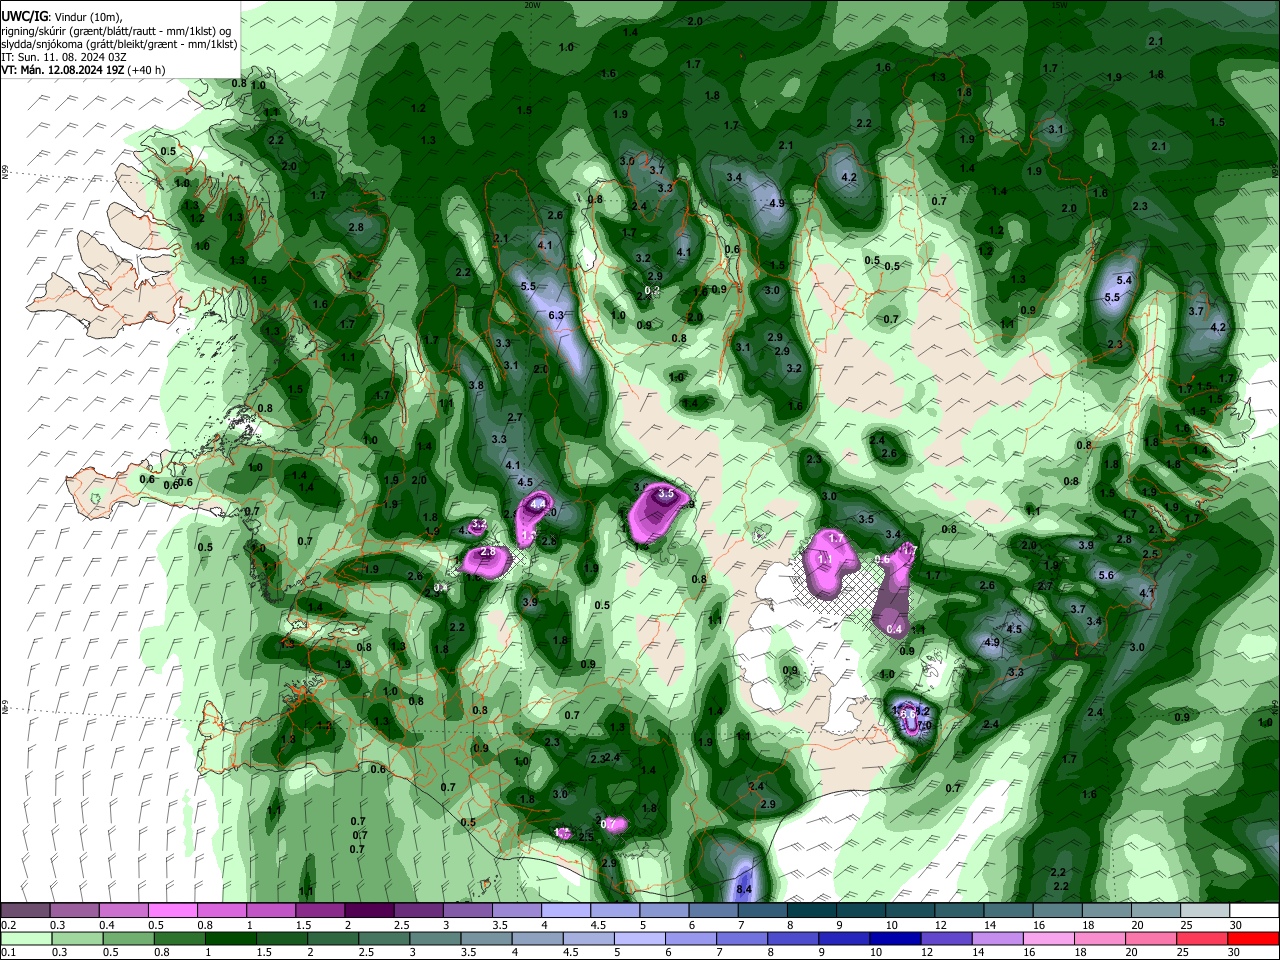
Task: Click the light violet 14–16 bottom legend swatch
Action: pyautogui.click(x=998, y=938)
